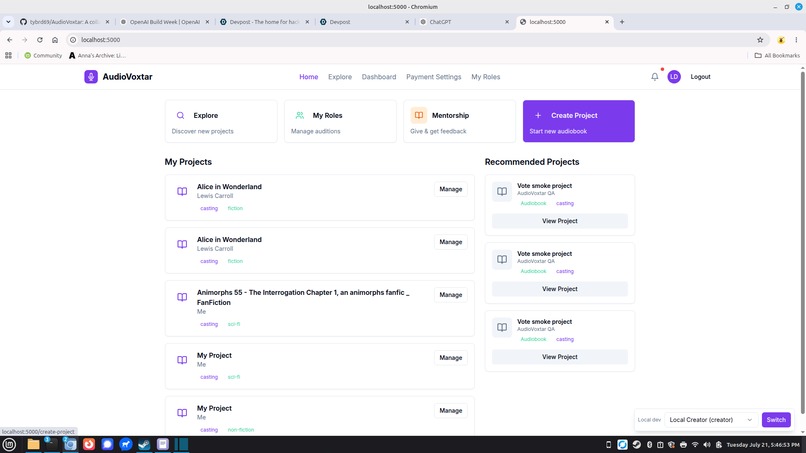Click the Create Project card
This screenshot has height=453, width=806.
click(x=578, y=121)
